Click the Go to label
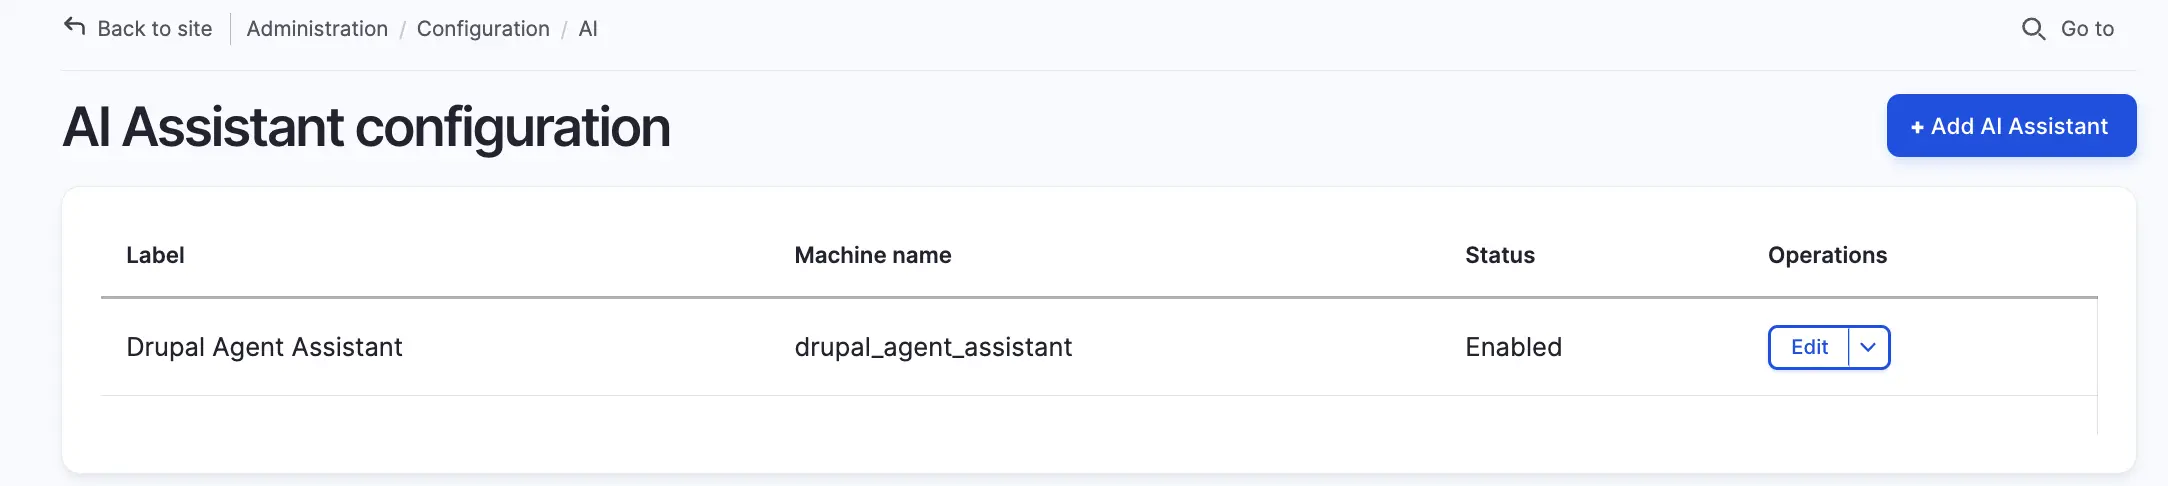2168x486 pixels. pyautogui.click(x=2087, y=29)
